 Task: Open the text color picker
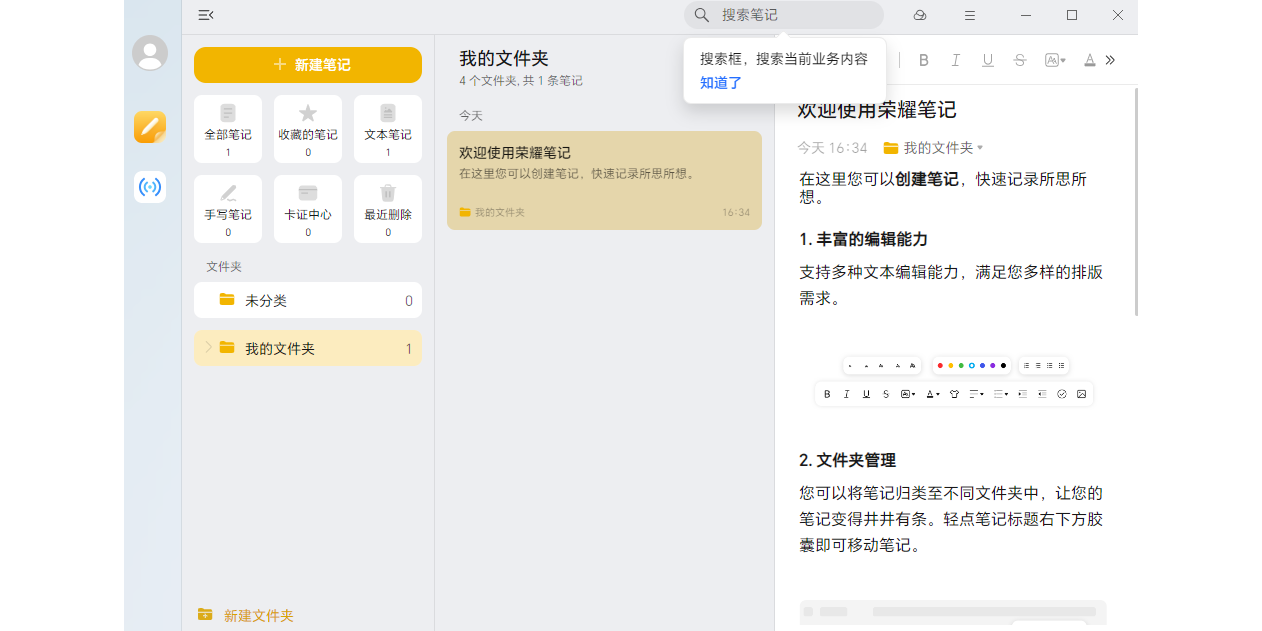pyautogui.click(x=1089, y=60)
